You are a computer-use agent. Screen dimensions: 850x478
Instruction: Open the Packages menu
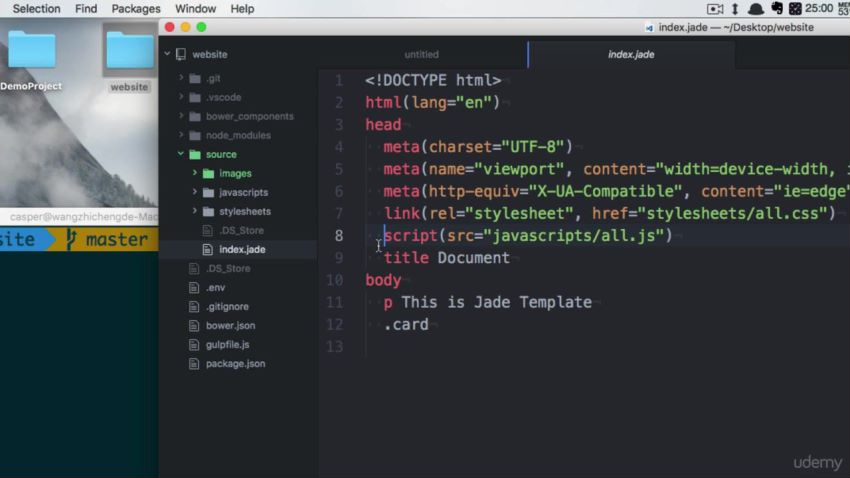click(x=136, y=9)
